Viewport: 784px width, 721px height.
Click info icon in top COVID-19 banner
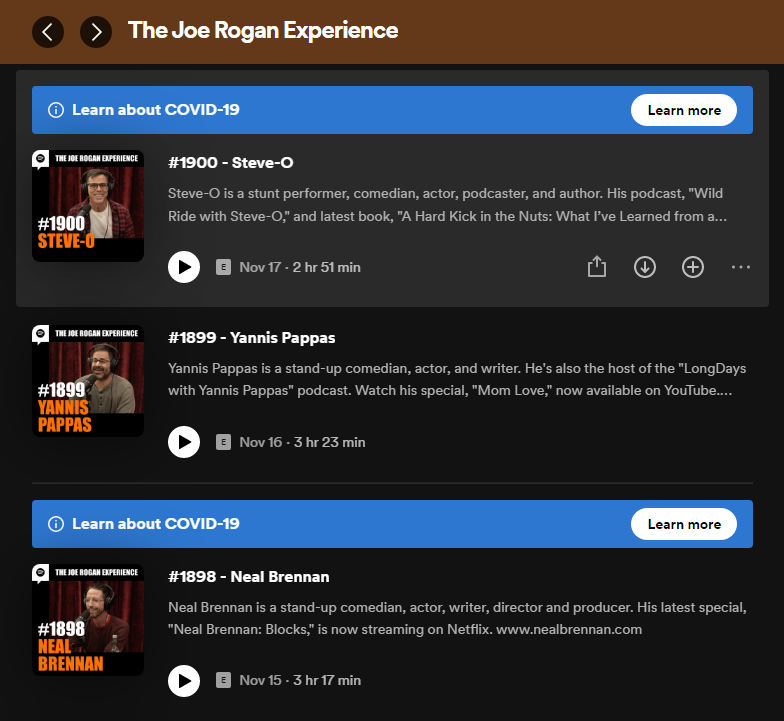tap(56, 110)
